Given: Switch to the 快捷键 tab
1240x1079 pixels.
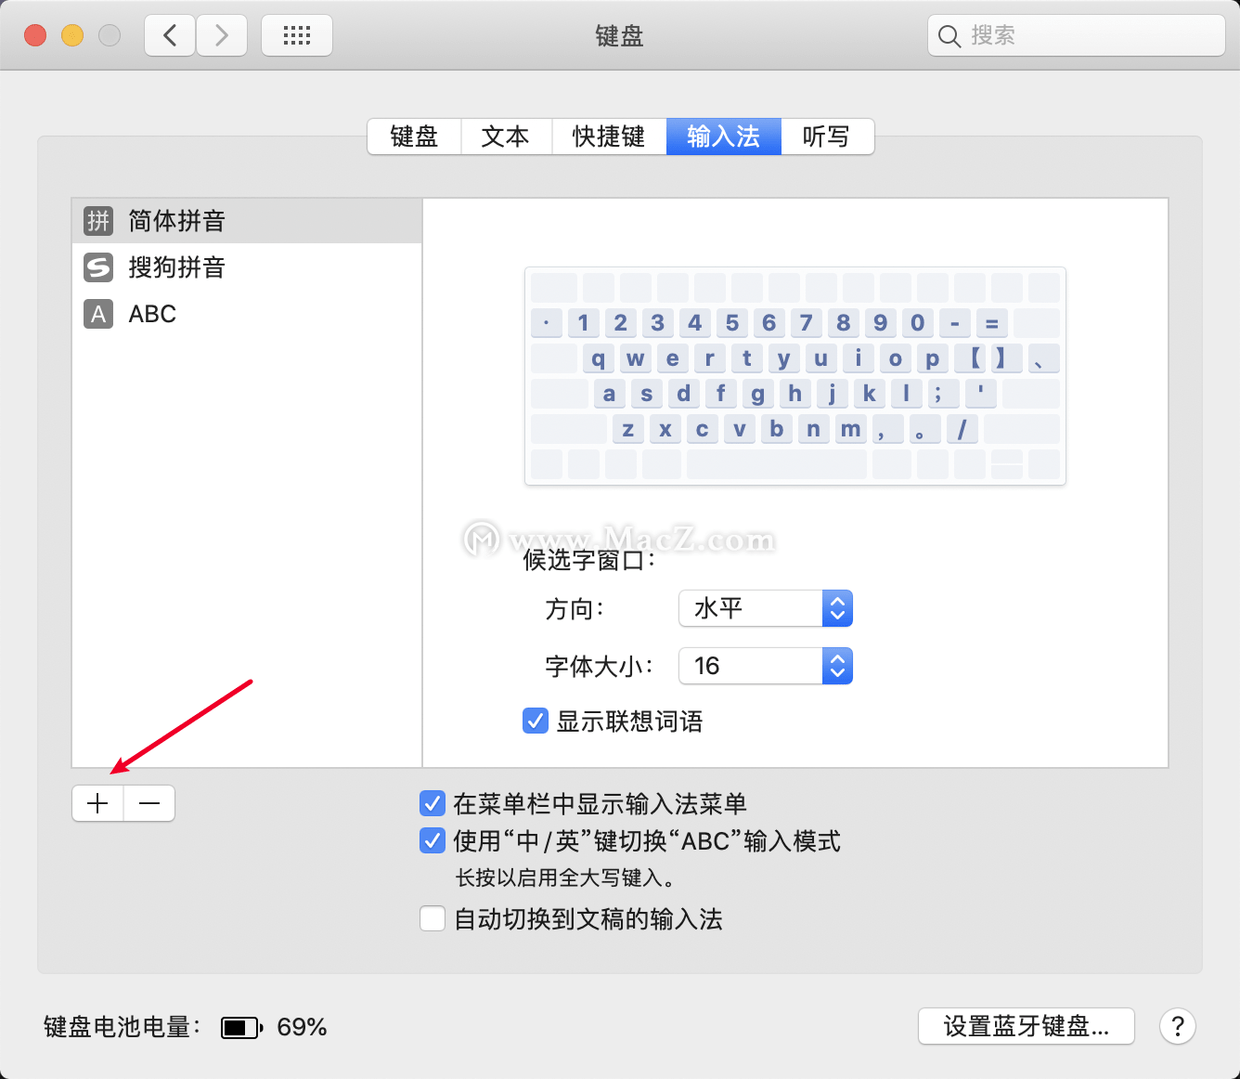Looking at the screenshot, I should pos(608,136).
